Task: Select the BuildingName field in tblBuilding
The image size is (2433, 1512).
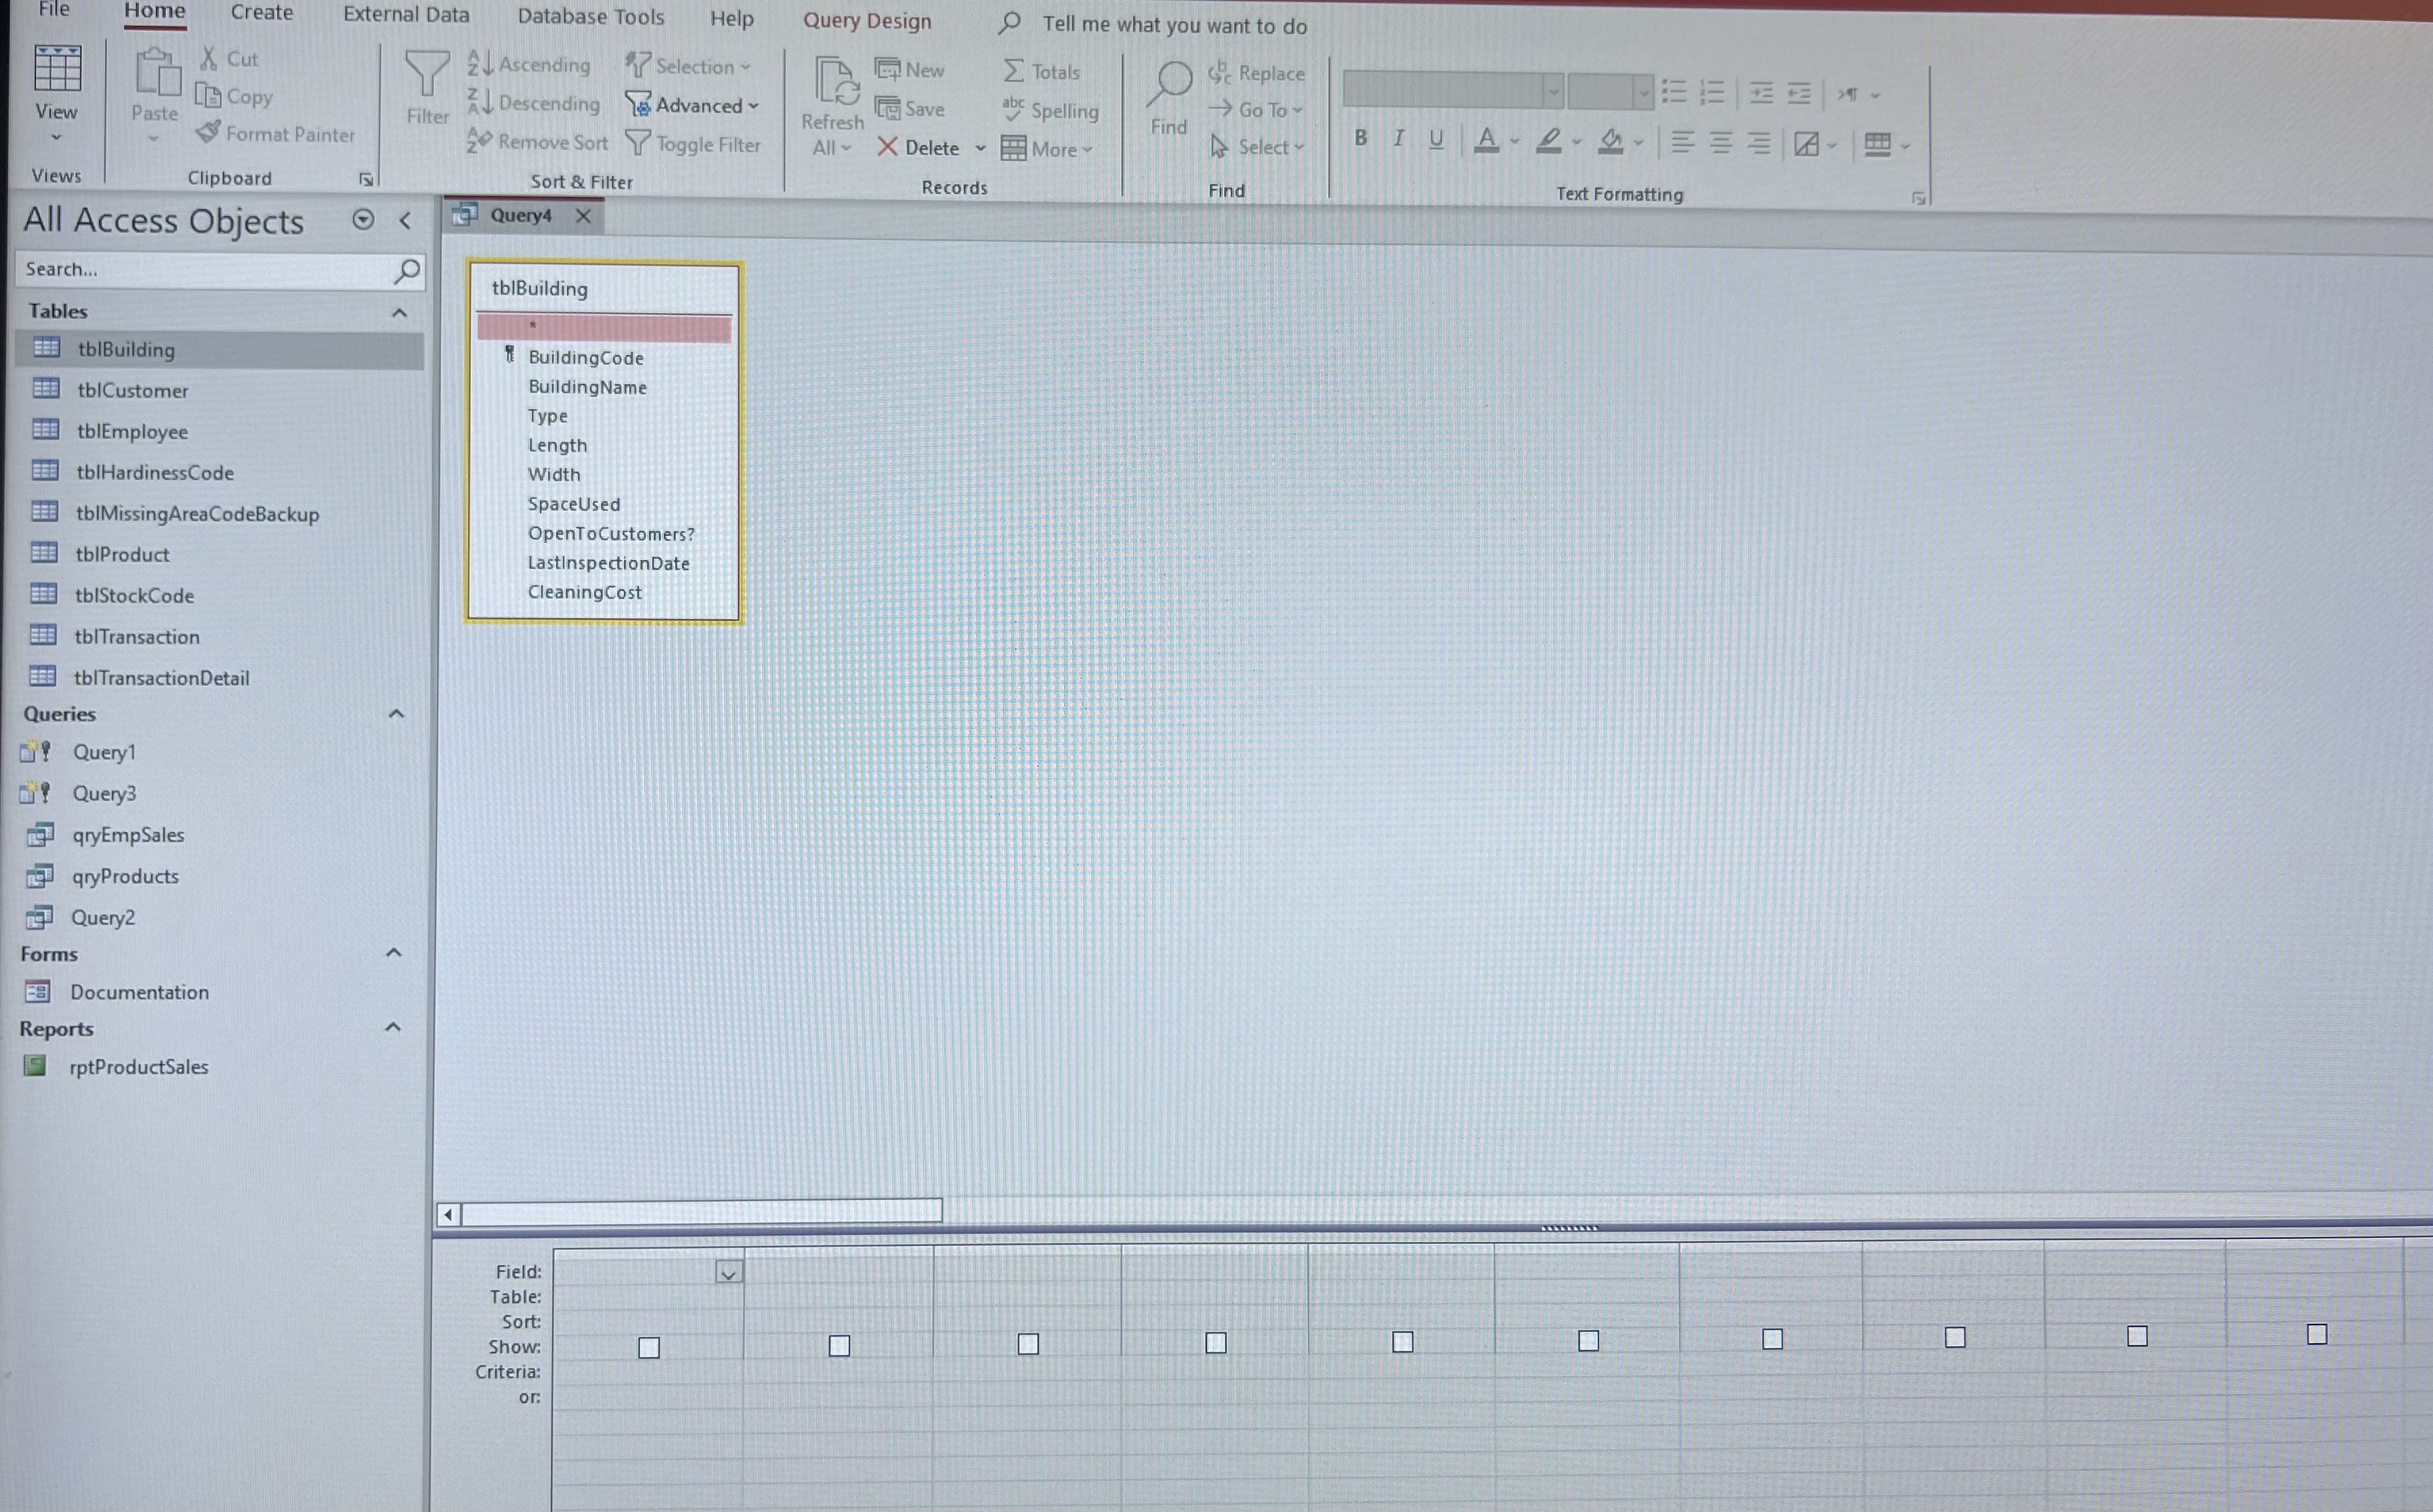Action: pos(587,387)
